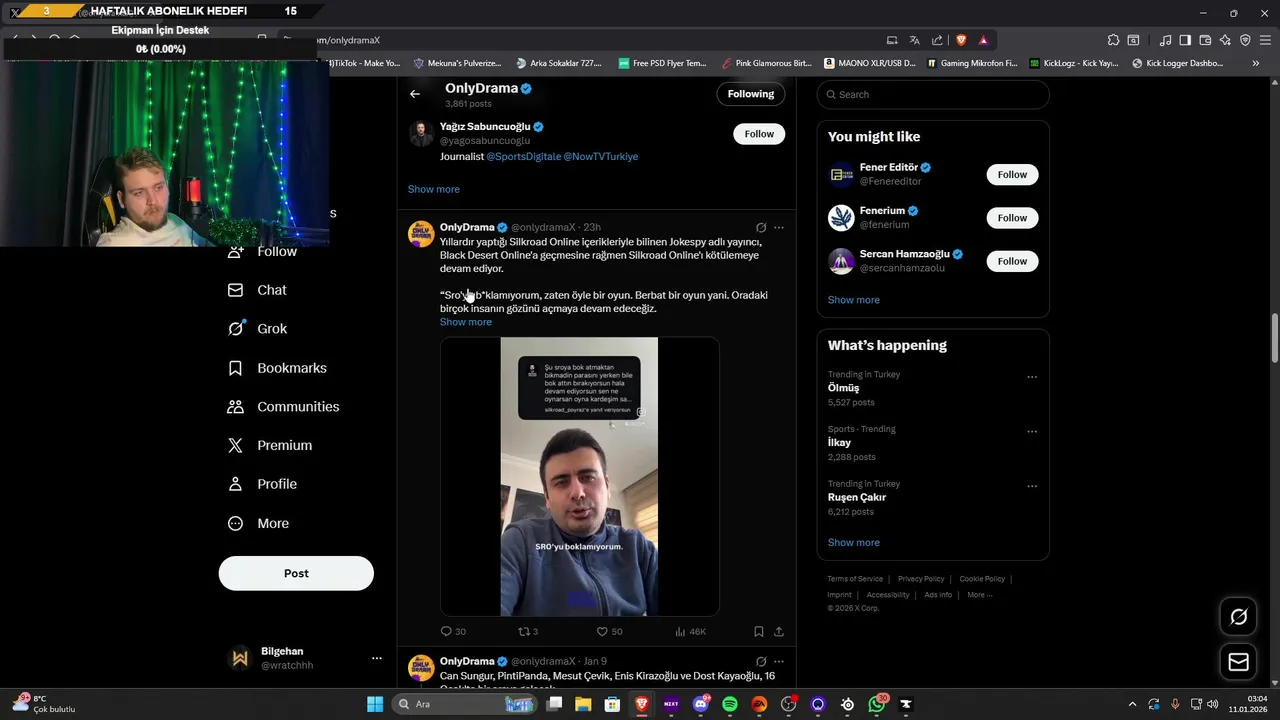Image resolution: width=1280 pixels, height=720 pixels.
Task: Click the Post button
Action: 296,574
